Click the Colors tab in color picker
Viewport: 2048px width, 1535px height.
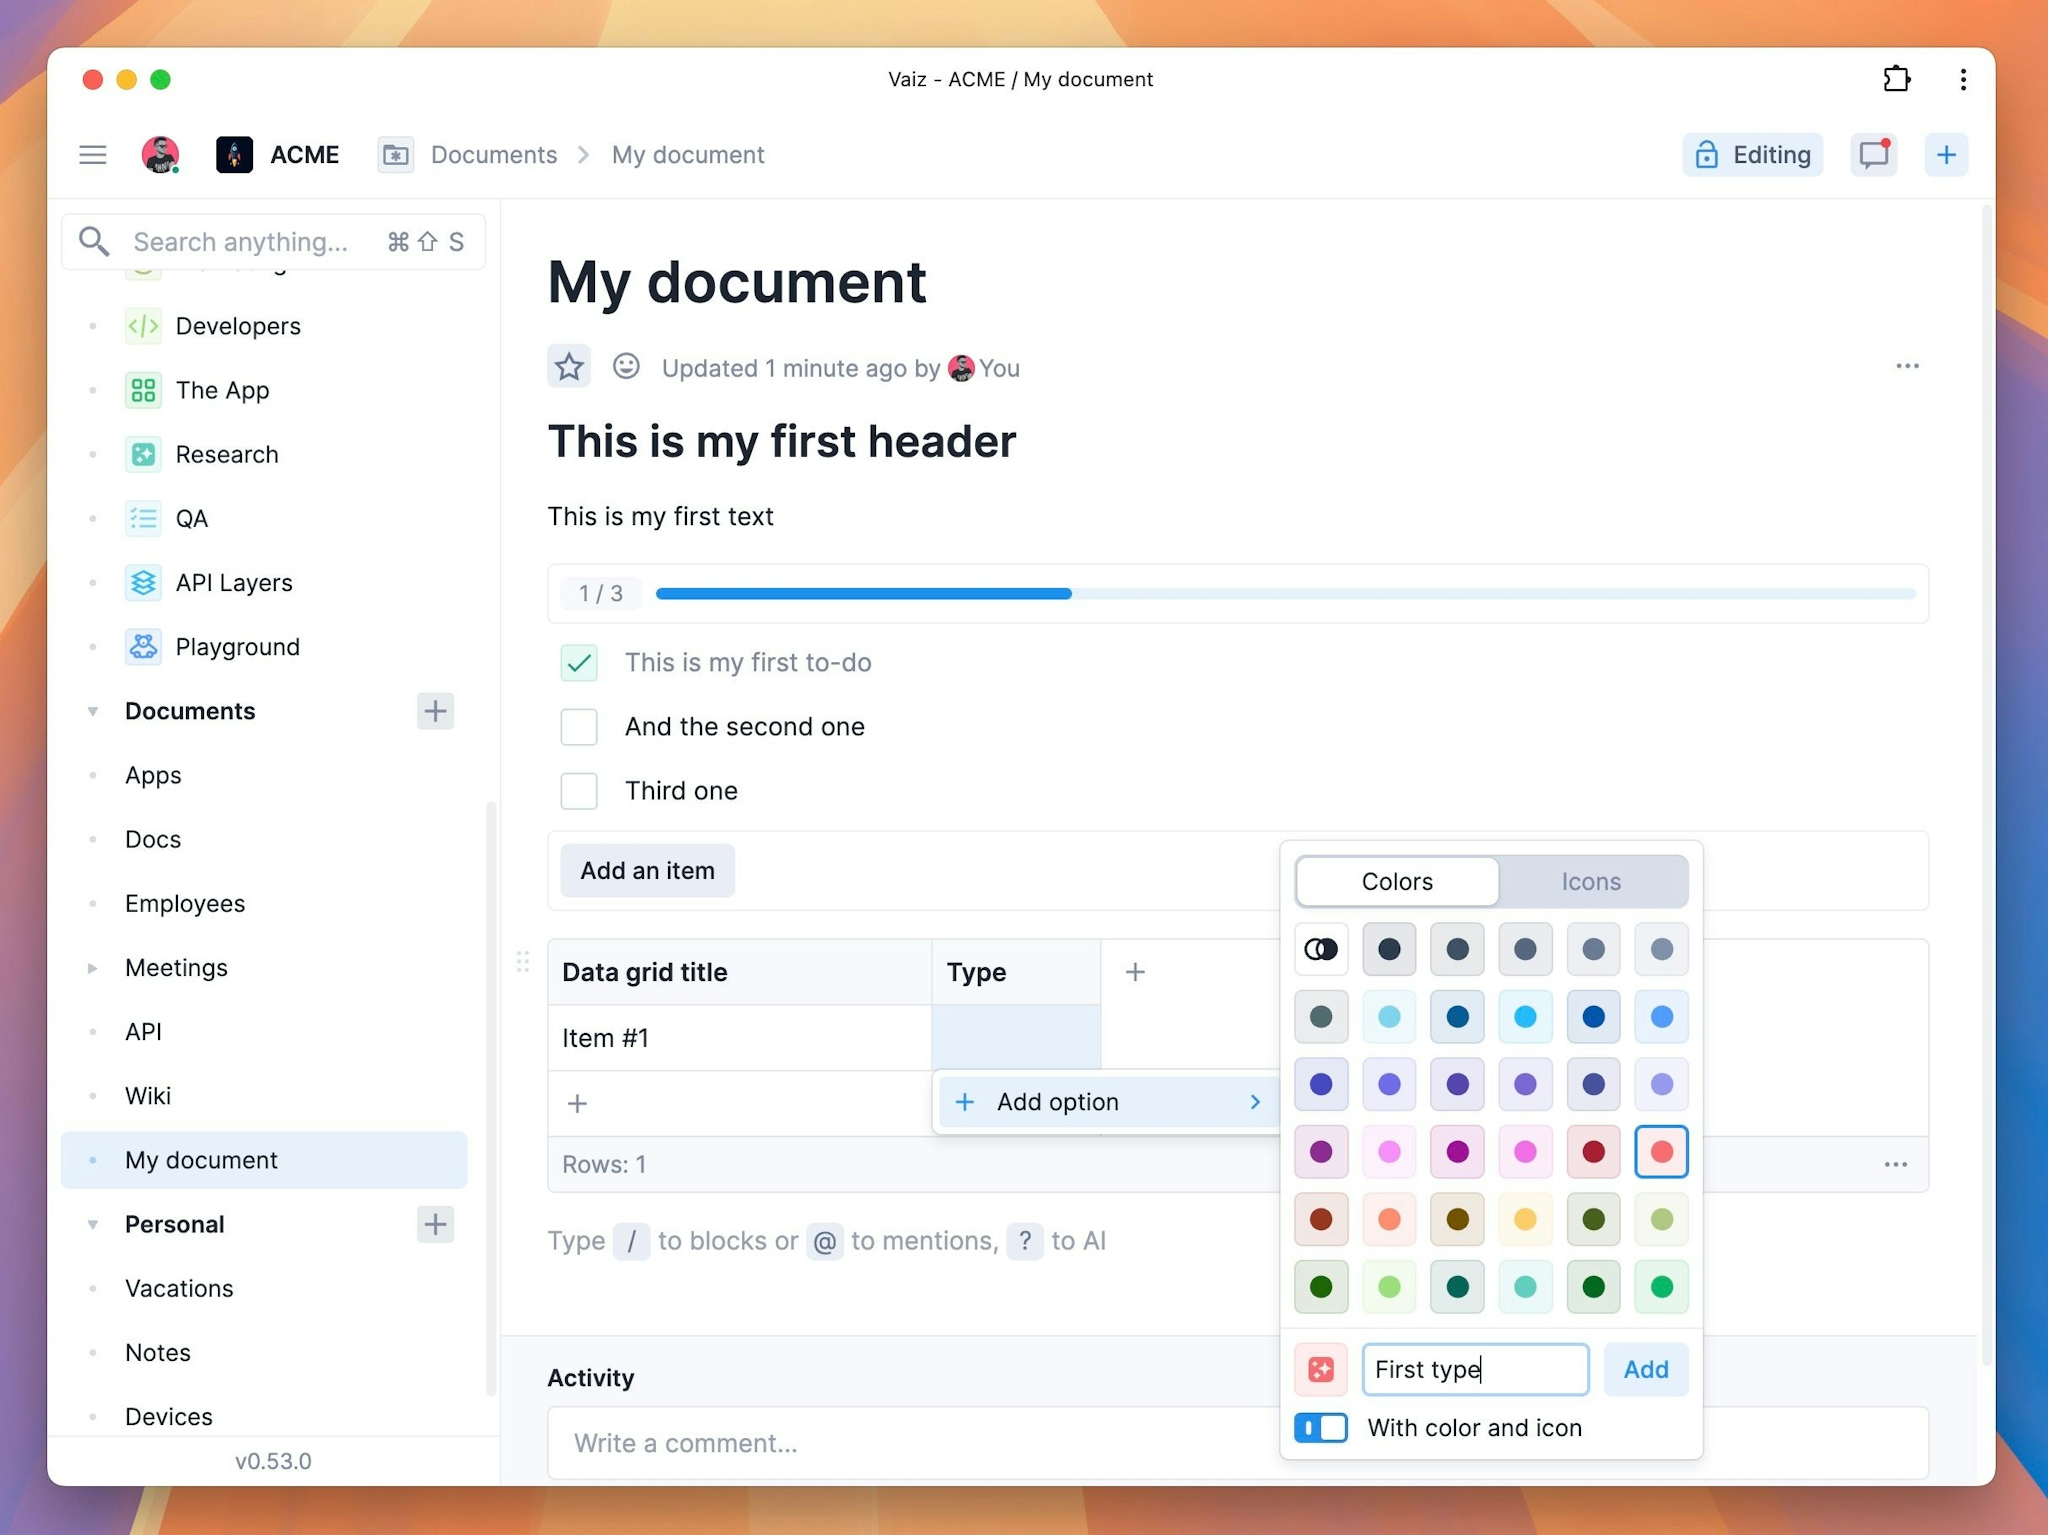(x=1397, y=880)
